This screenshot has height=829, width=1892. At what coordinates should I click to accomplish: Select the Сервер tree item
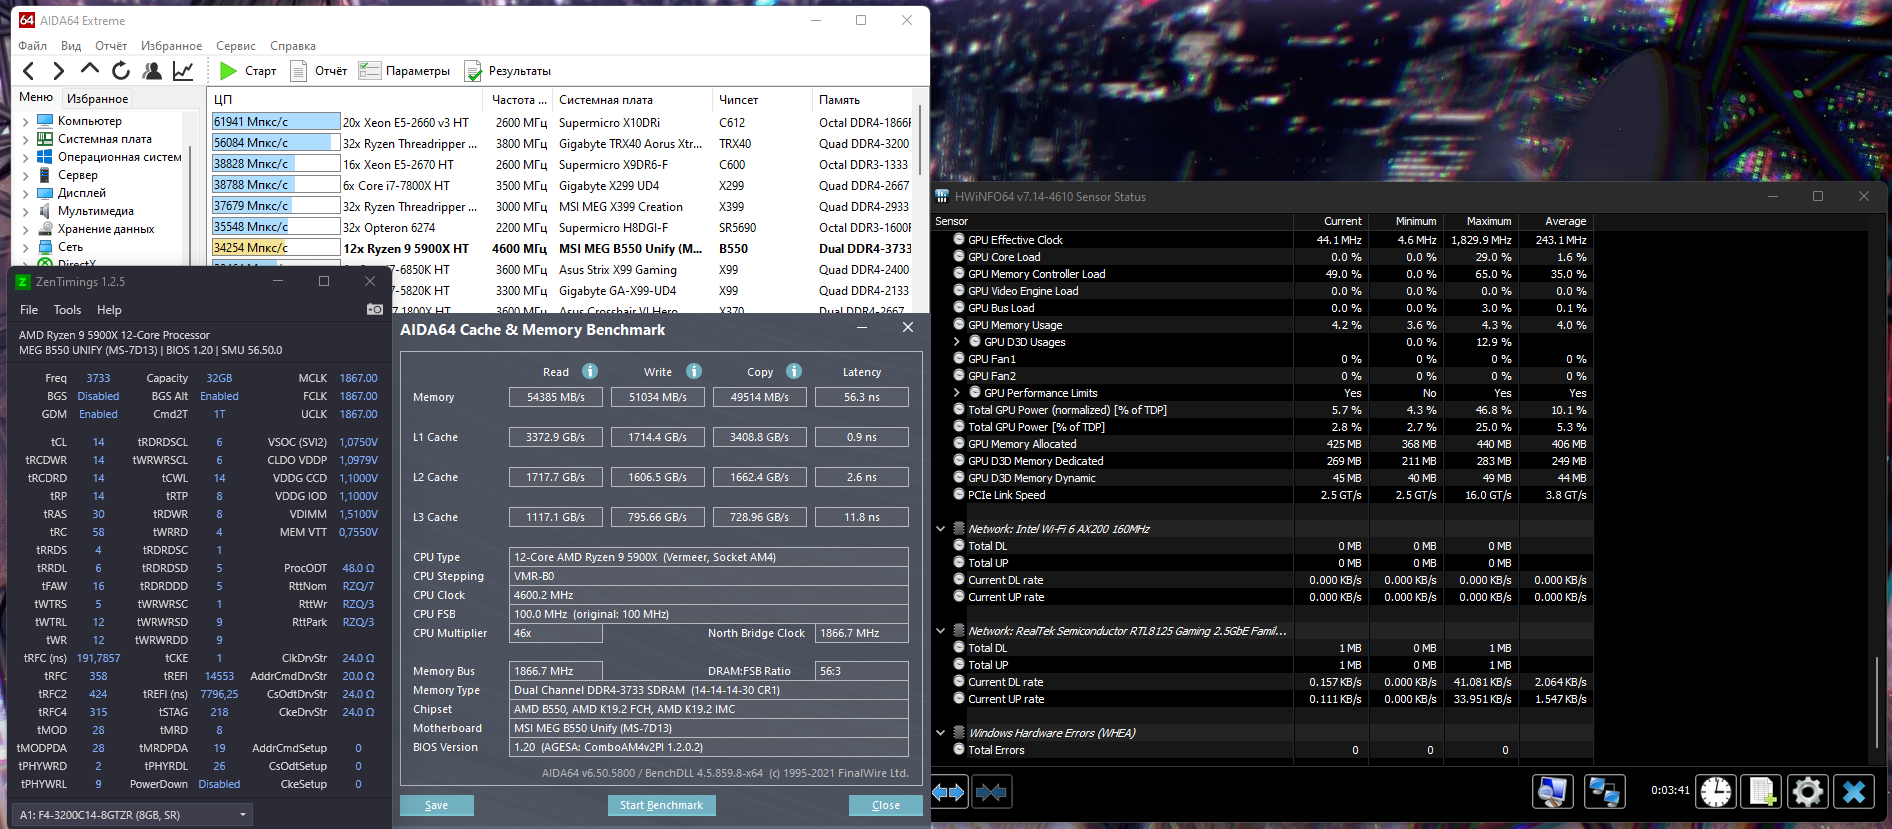coord(78,175)
